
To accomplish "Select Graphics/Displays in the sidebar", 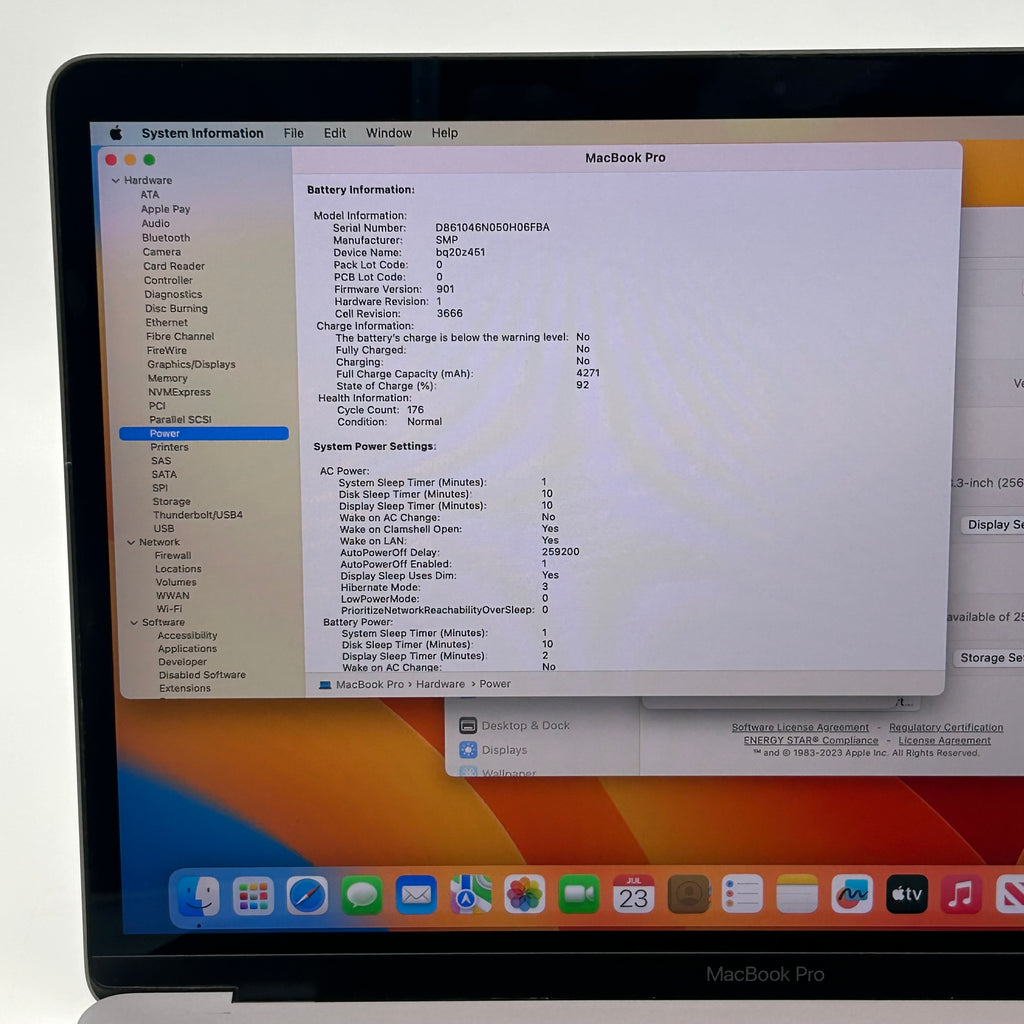I will click(191, 364).
